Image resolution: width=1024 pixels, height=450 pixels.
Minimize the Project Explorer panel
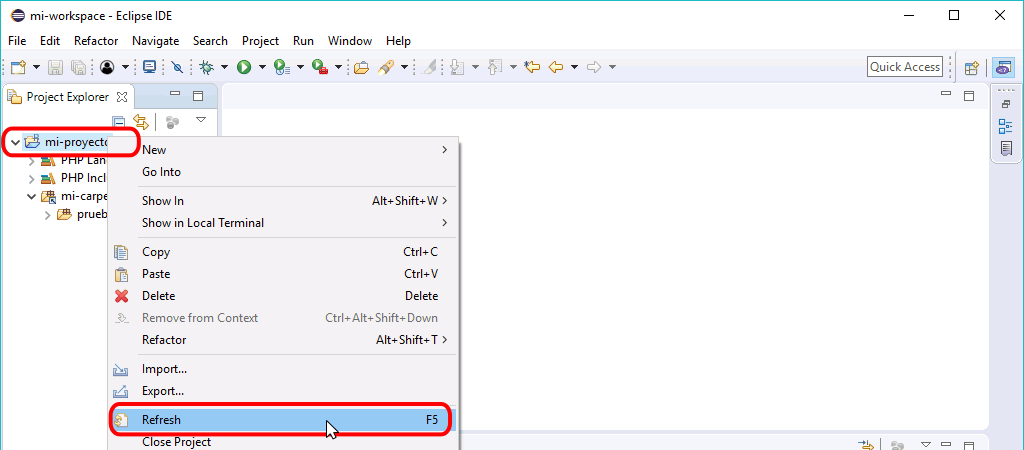tap(174, 94)
